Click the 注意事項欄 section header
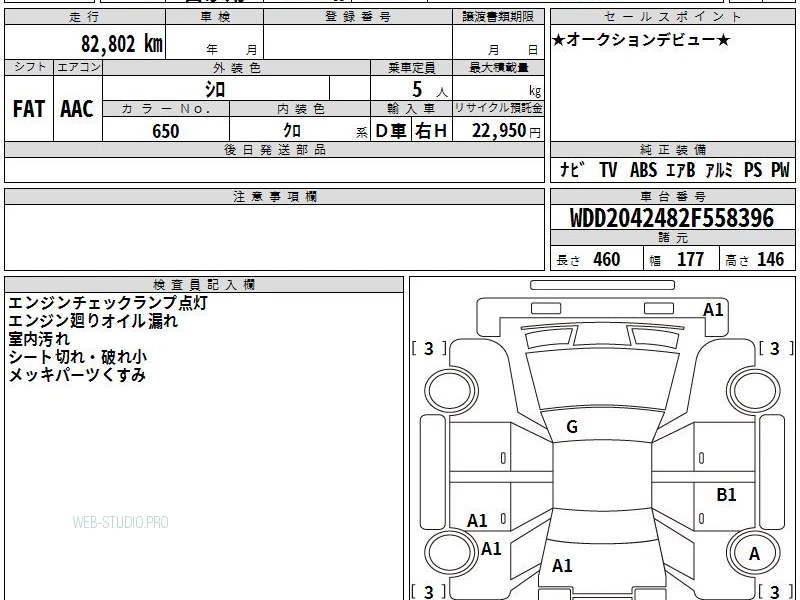 click(x=274, y=197)
